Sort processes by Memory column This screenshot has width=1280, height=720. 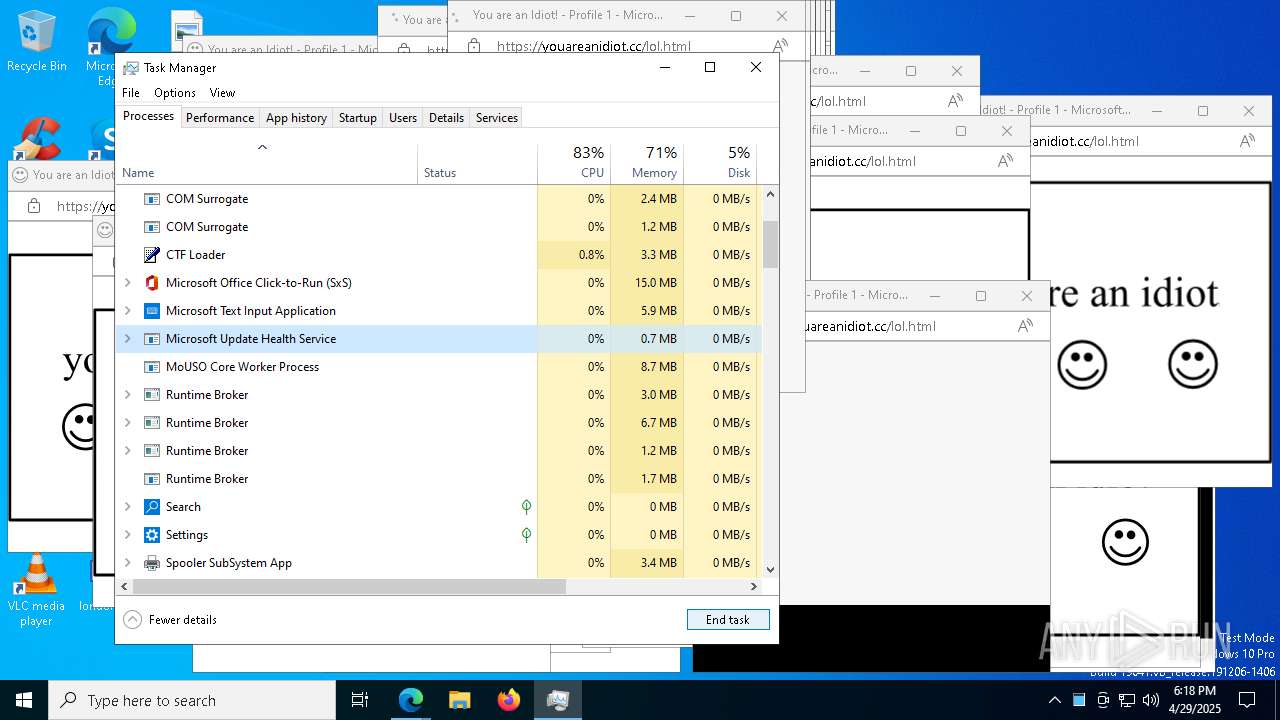click(x=647, y=164)
